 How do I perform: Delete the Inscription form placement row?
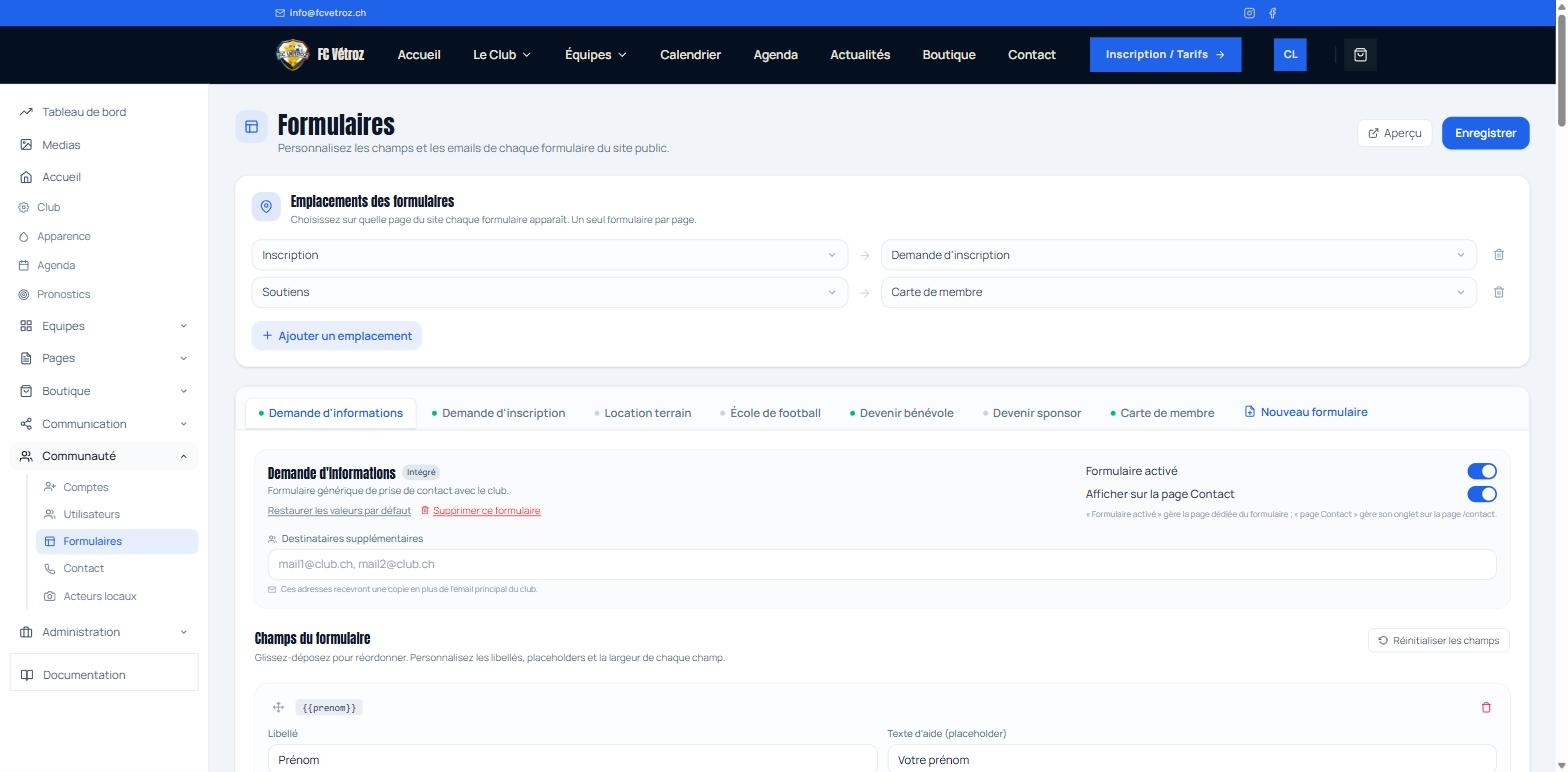pos(1498,255)
